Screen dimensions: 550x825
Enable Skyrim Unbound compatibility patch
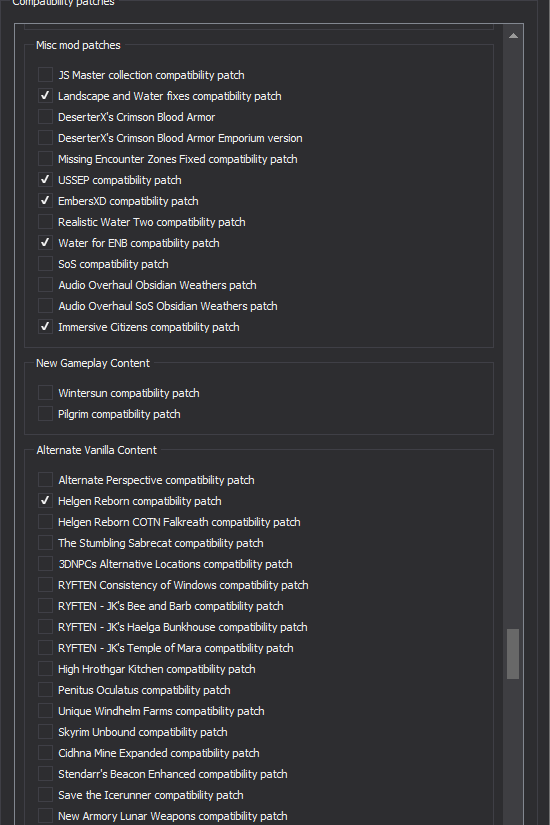tap(45, 732)
